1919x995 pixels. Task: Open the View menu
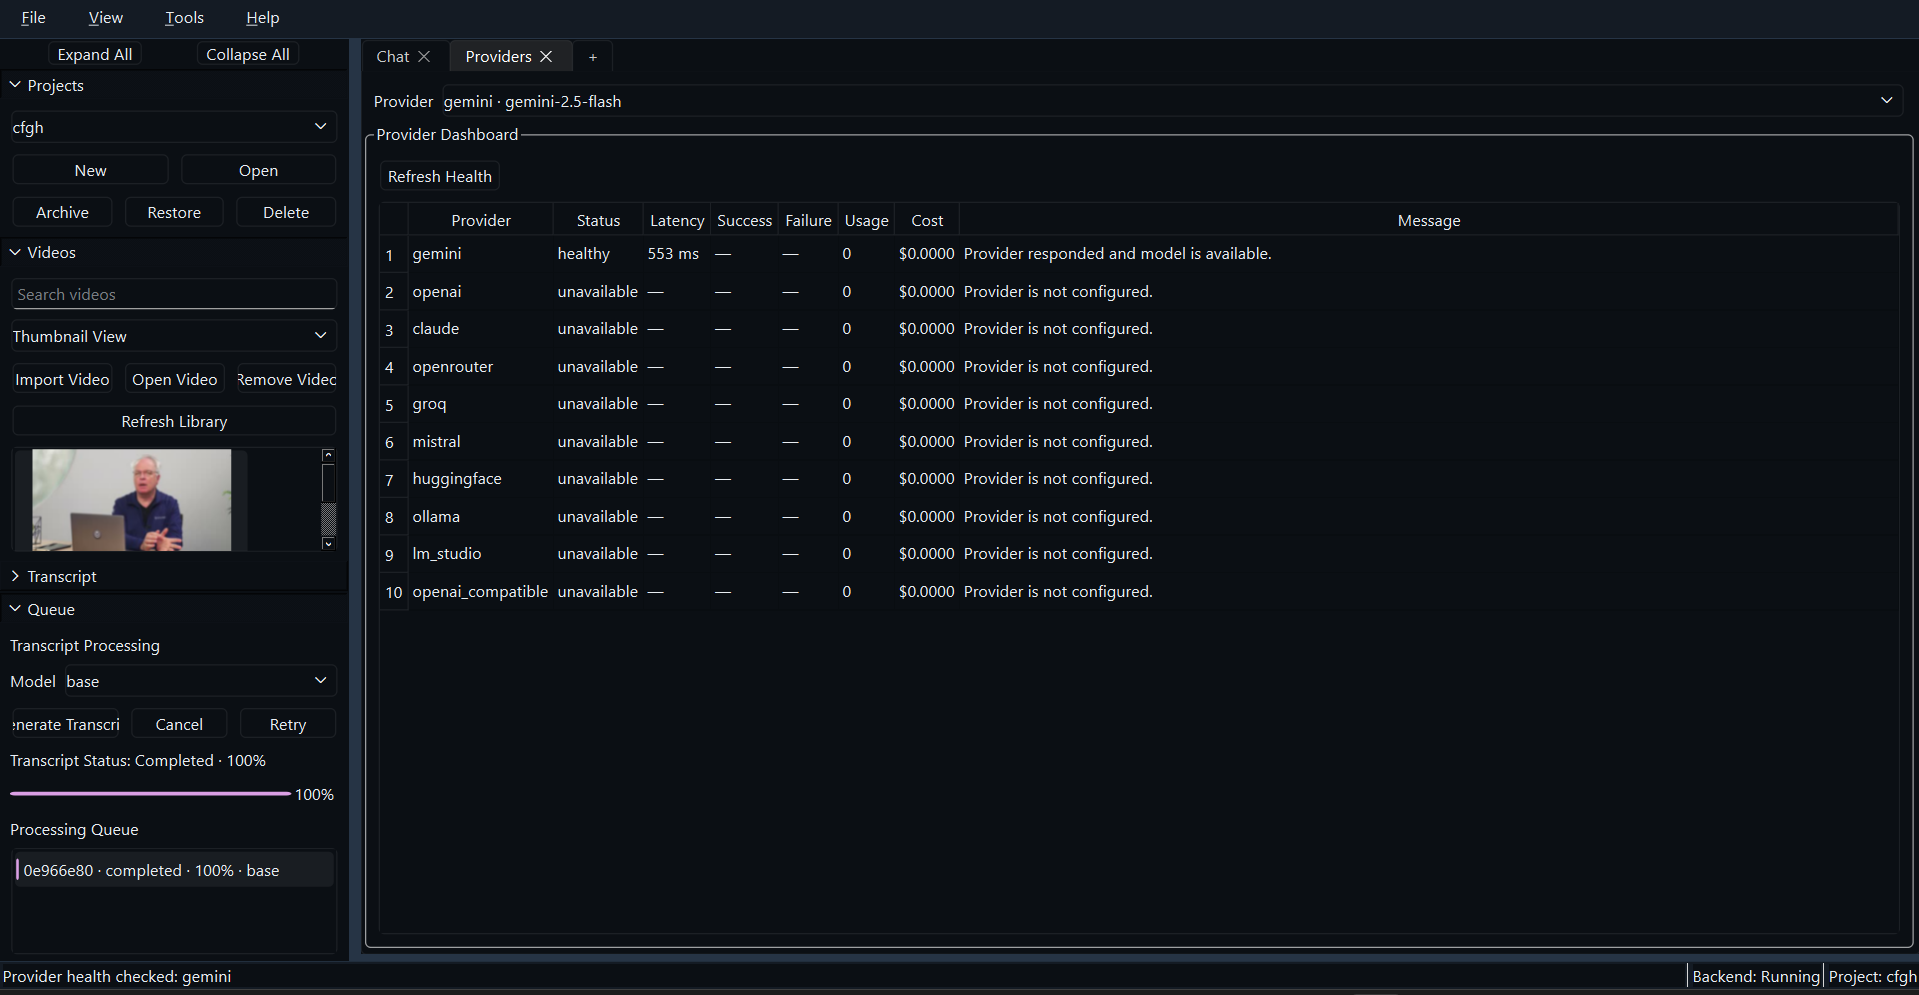click(x=105, y=17)
